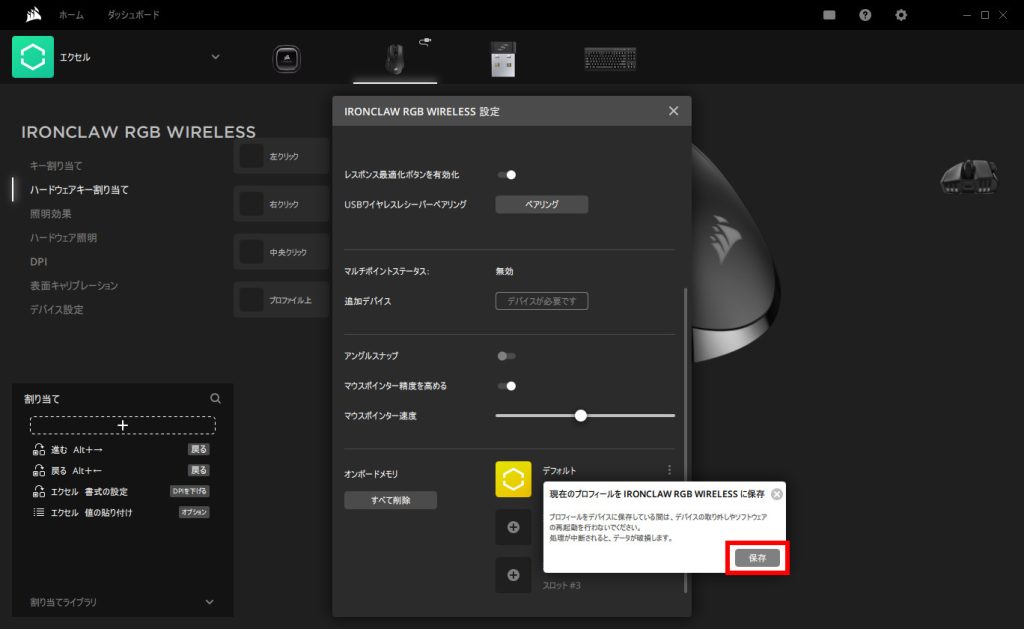Screen dimensions: 1024x629
Task: Enable the アングルスナップ switch
Action: point(507,356)
